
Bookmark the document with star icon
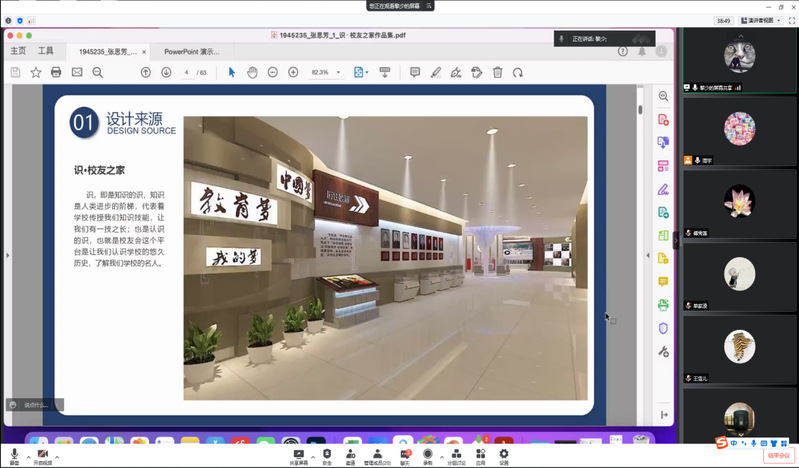click(x=36, y=72)
